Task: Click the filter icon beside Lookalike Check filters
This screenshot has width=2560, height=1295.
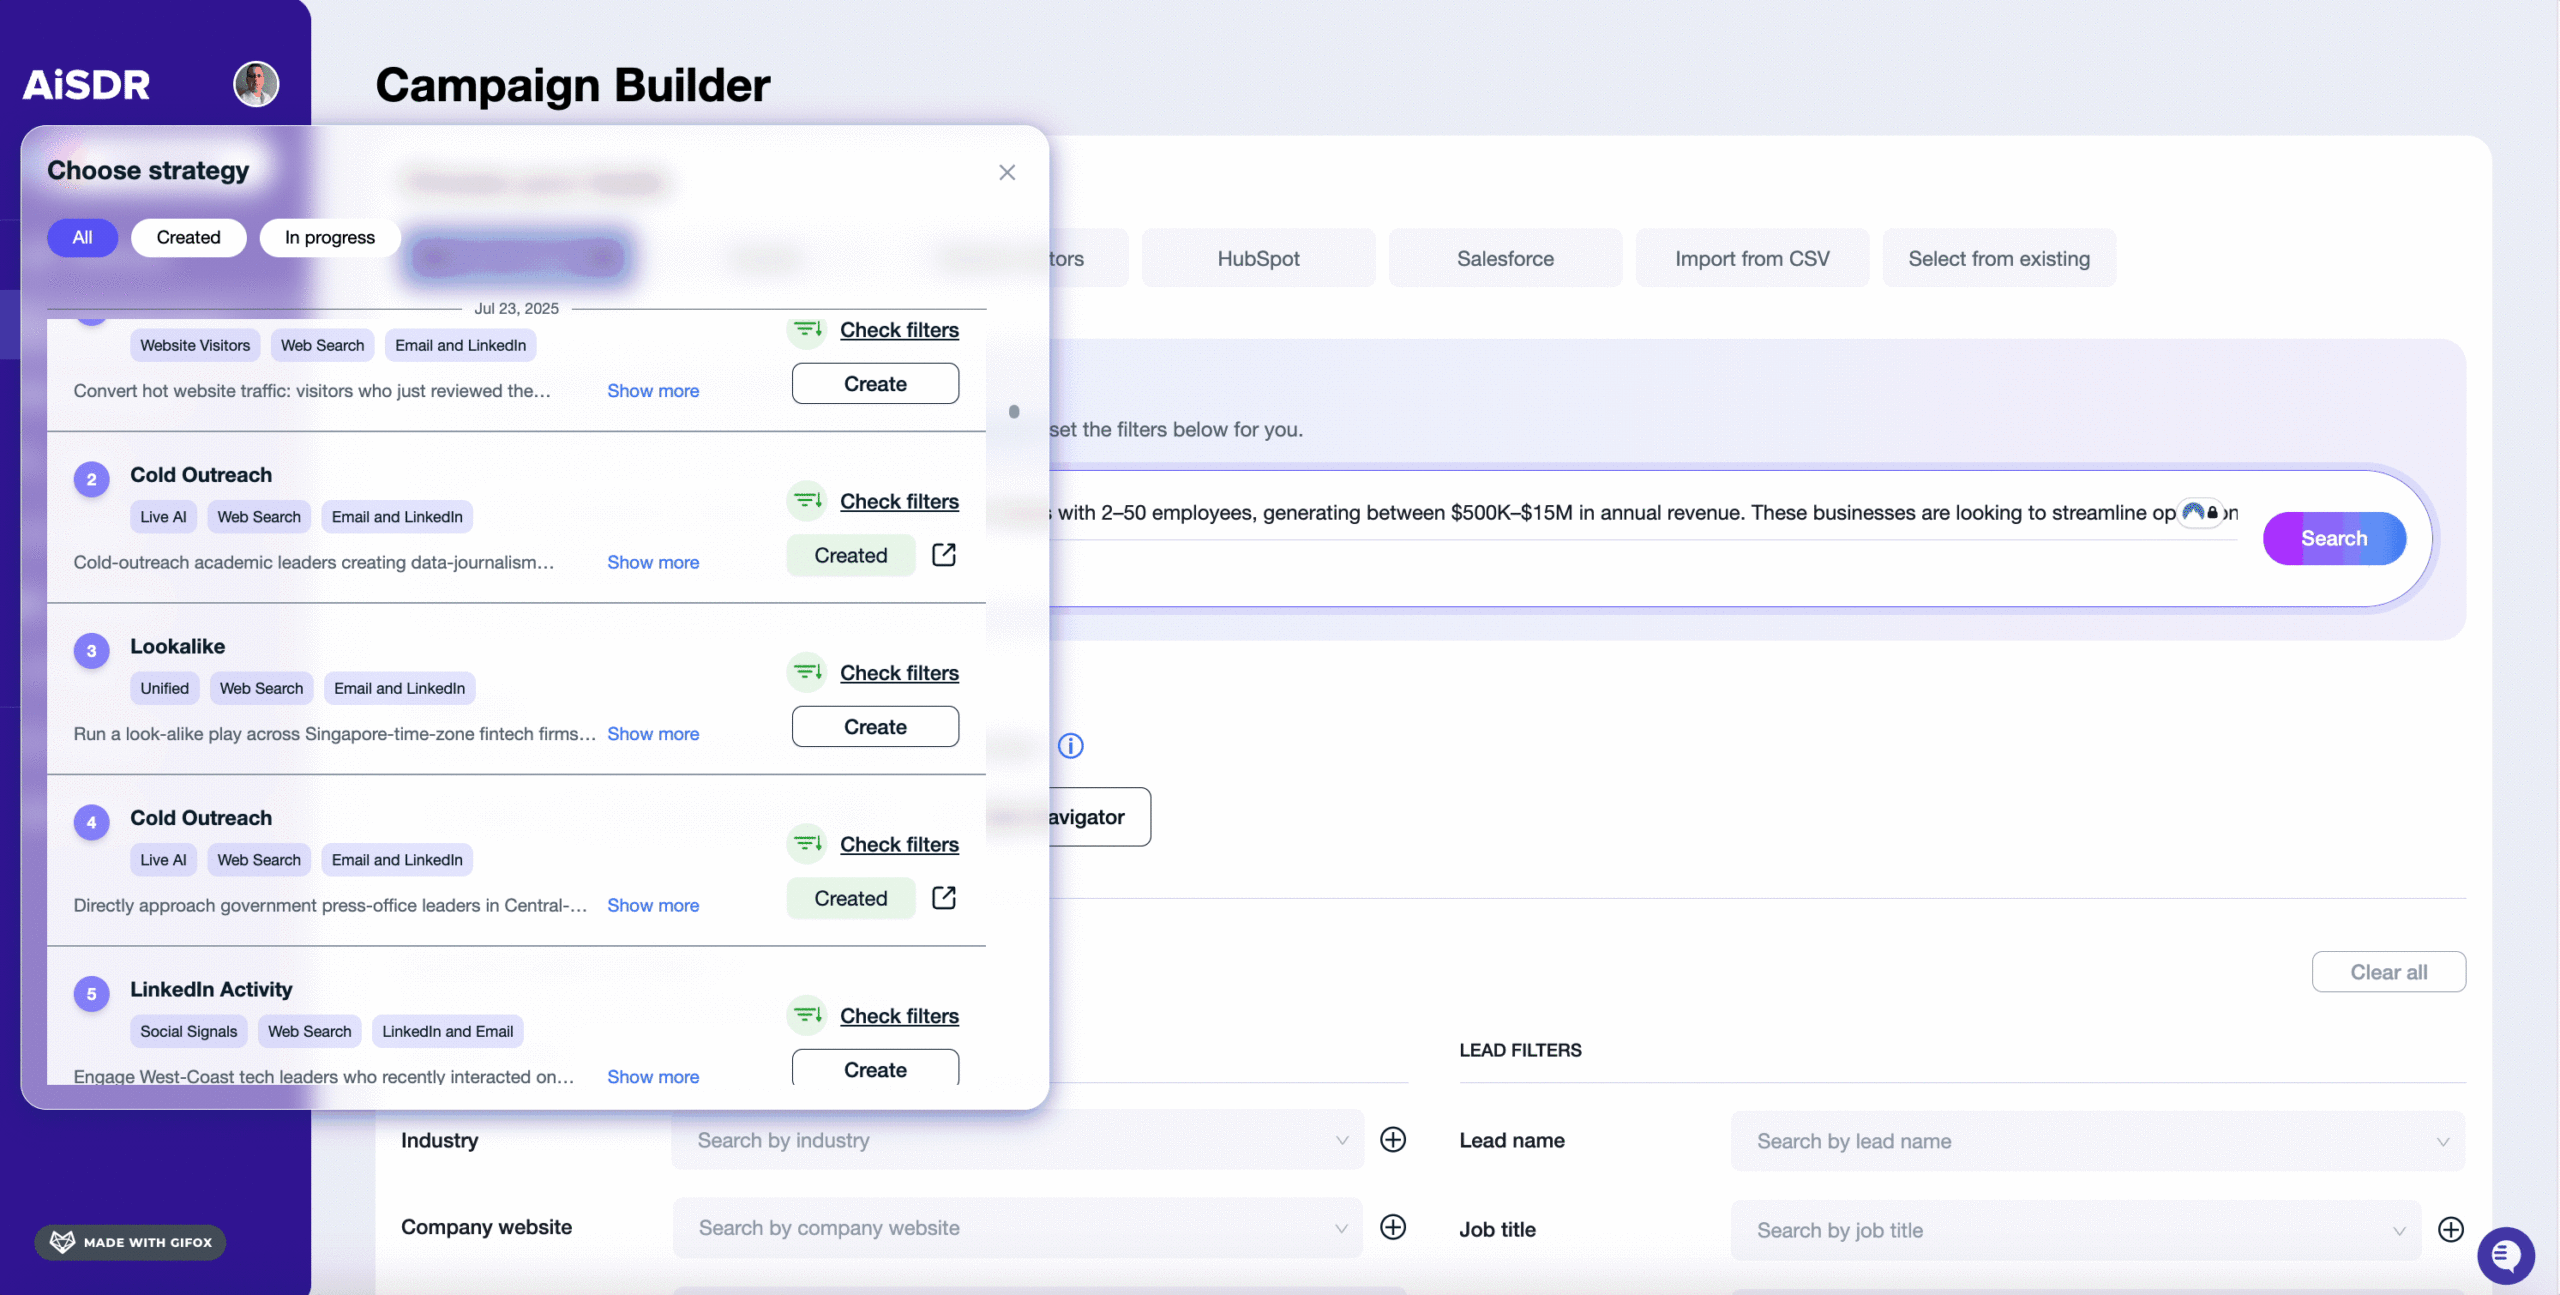Action: pyautogui.click(x=807, y=672)
